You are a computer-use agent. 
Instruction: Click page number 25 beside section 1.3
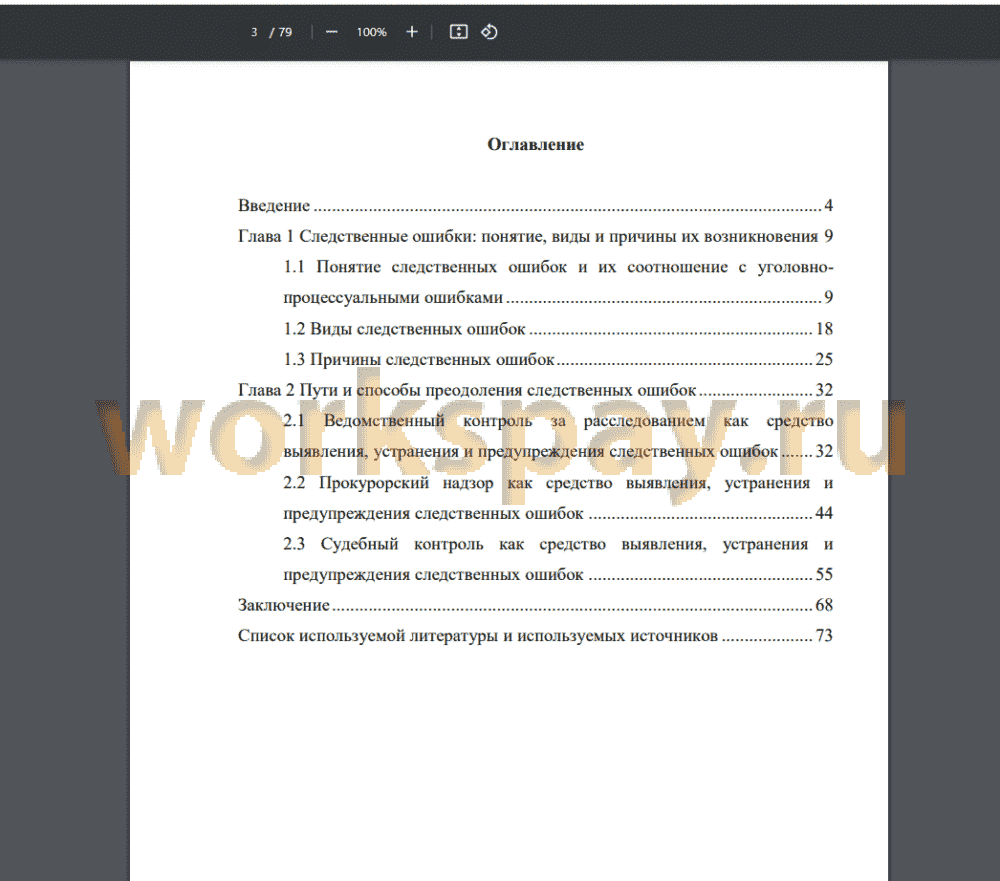tap(824, 359)
